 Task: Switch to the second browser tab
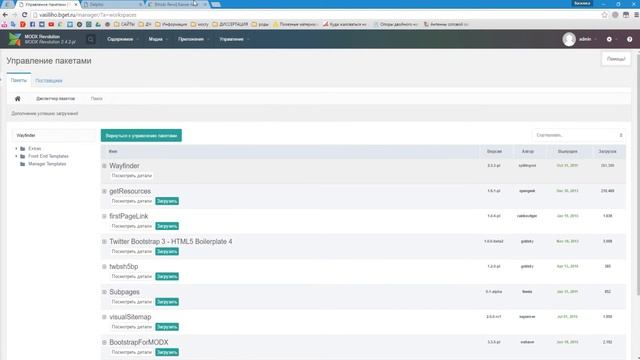(112, 4)
